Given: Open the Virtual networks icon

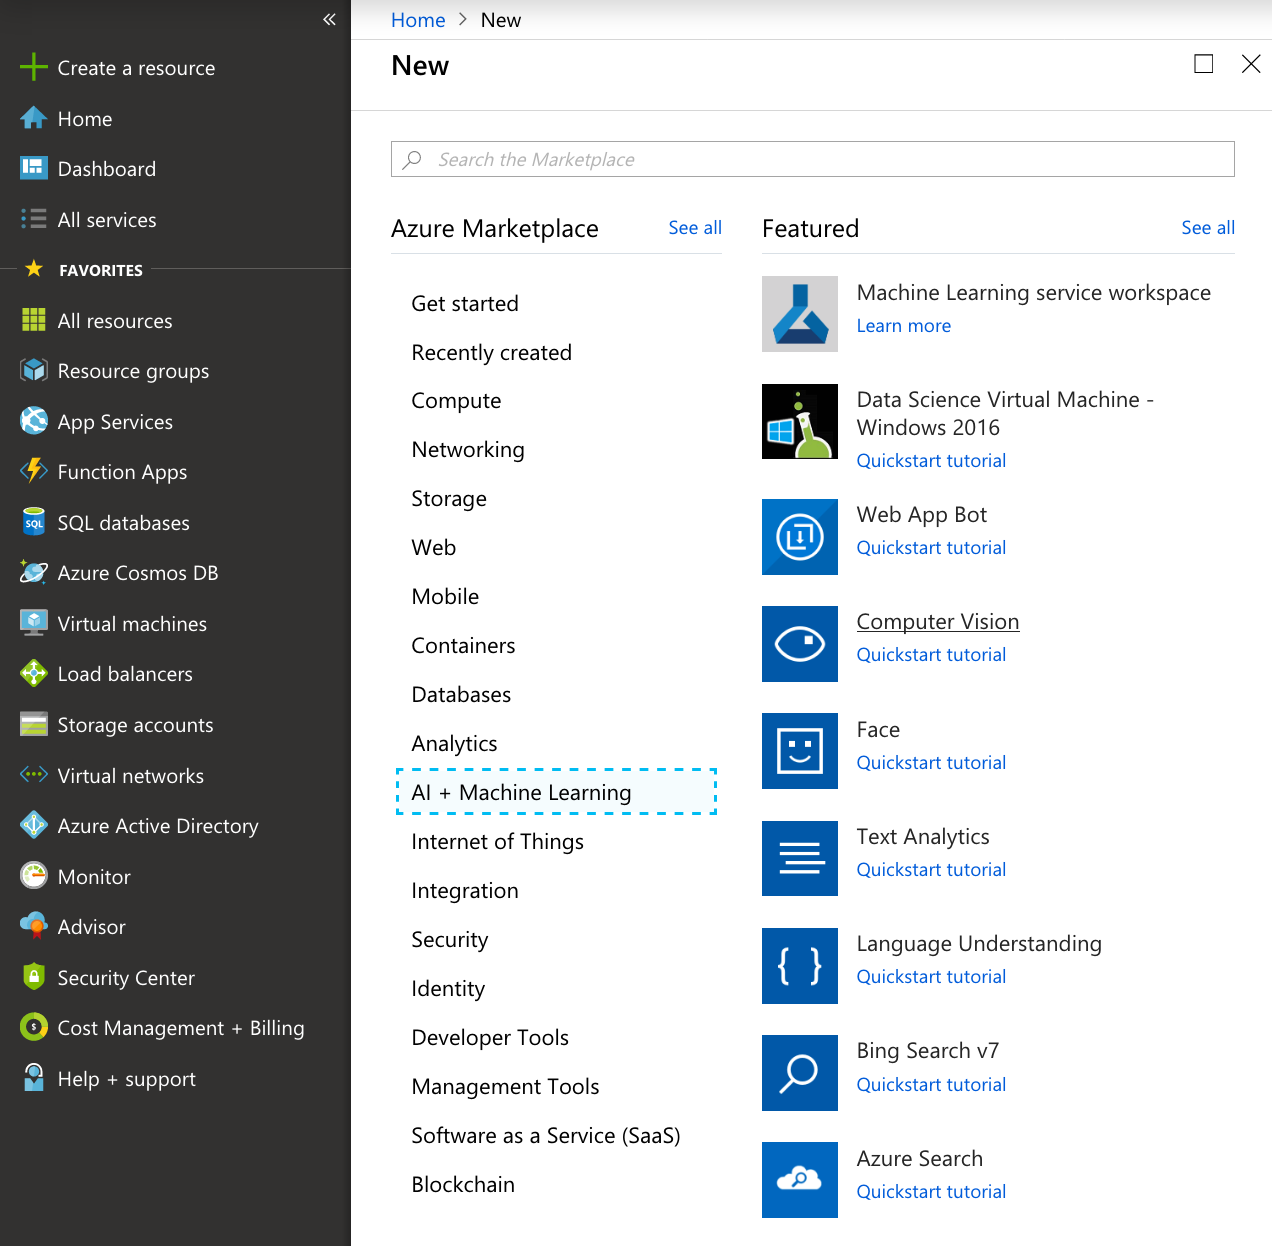Looking at the screenshot, I should click(x=34, y=775).
